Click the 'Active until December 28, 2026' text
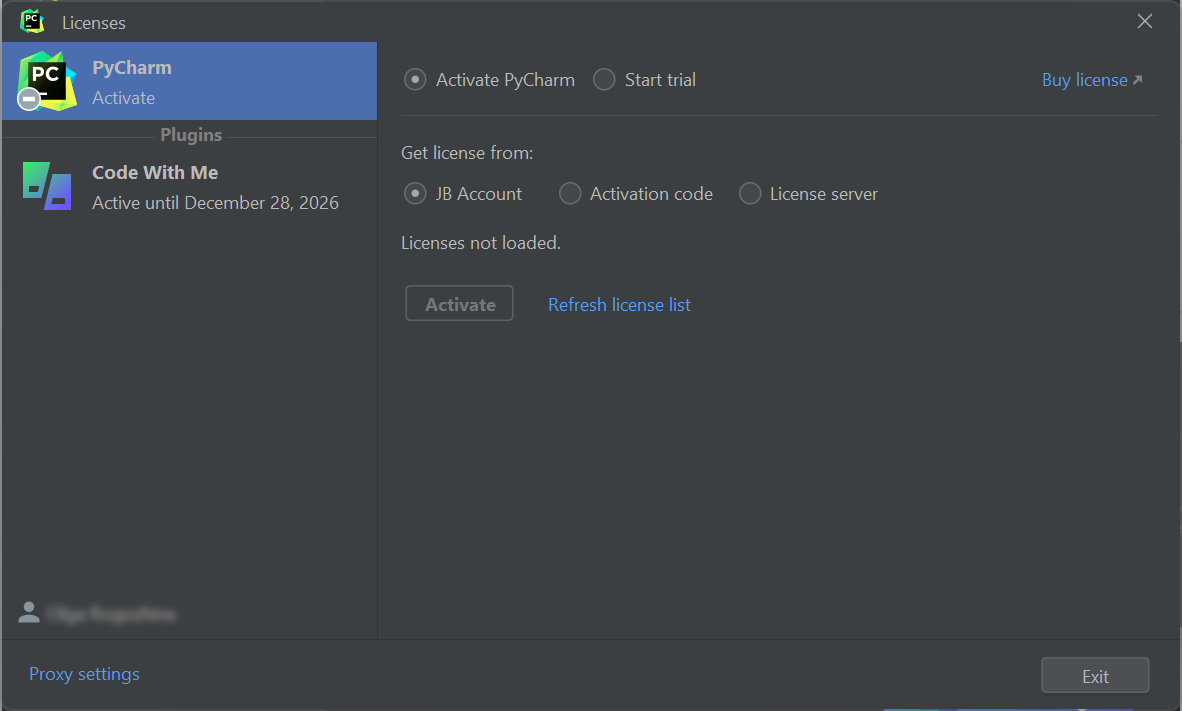 (x=215, y=203)
